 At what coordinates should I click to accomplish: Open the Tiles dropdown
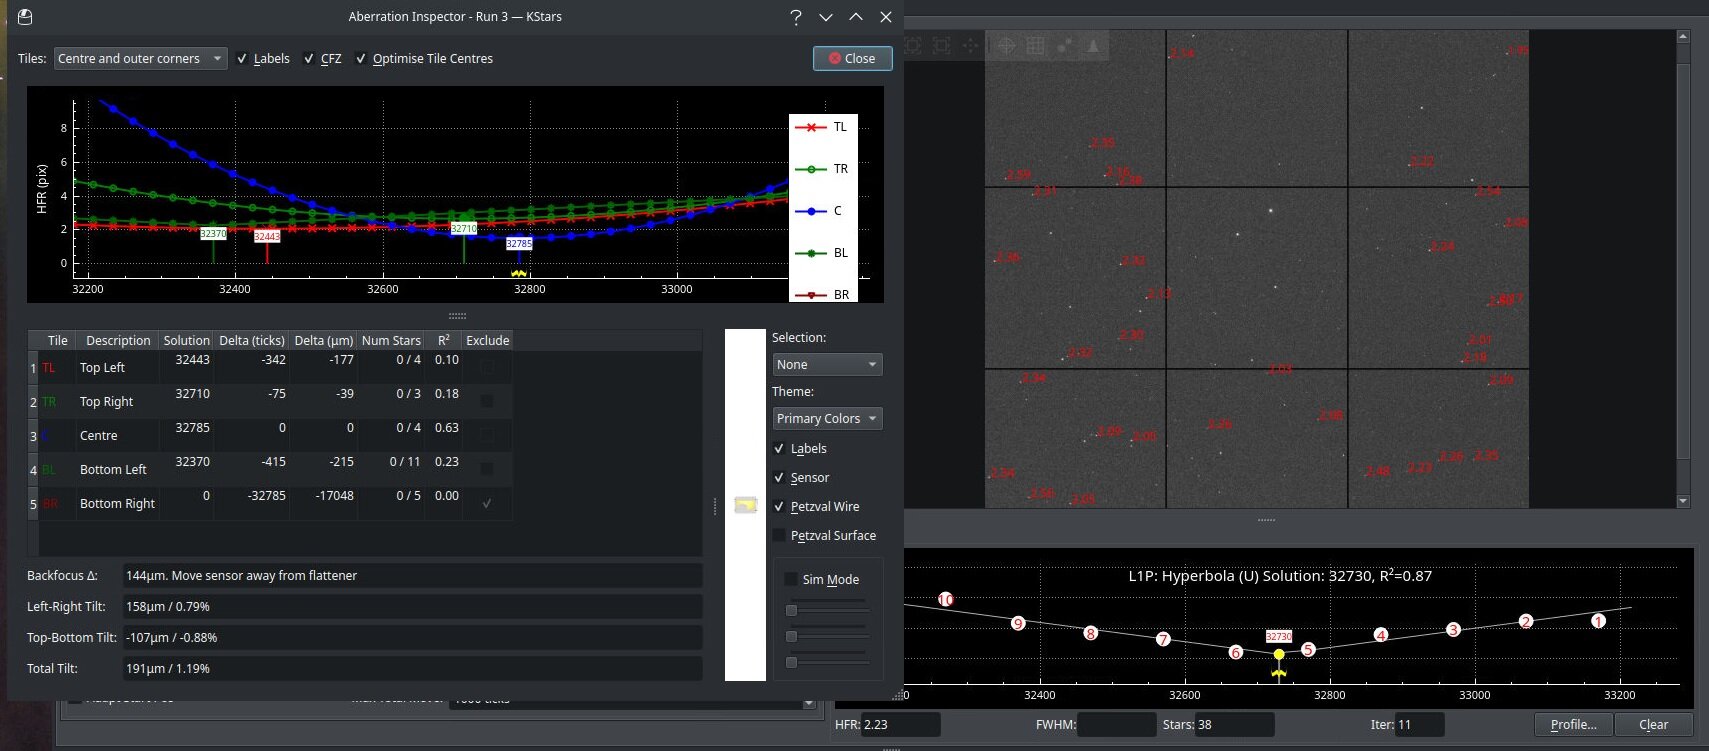[x=140, y=59]
